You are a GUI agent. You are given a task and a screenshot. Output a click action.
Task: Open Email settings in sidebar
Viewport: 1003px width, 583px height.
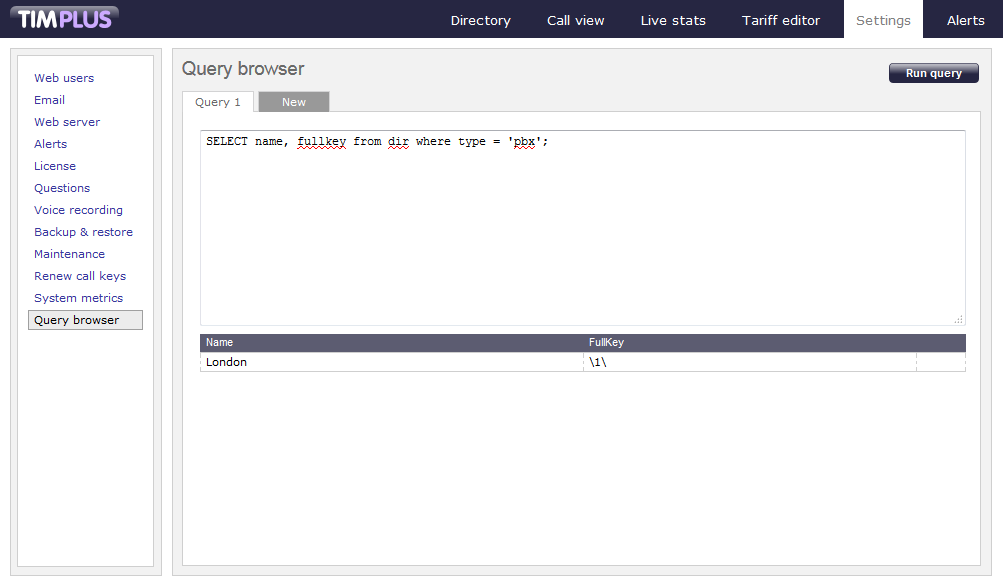coord(49,100)
